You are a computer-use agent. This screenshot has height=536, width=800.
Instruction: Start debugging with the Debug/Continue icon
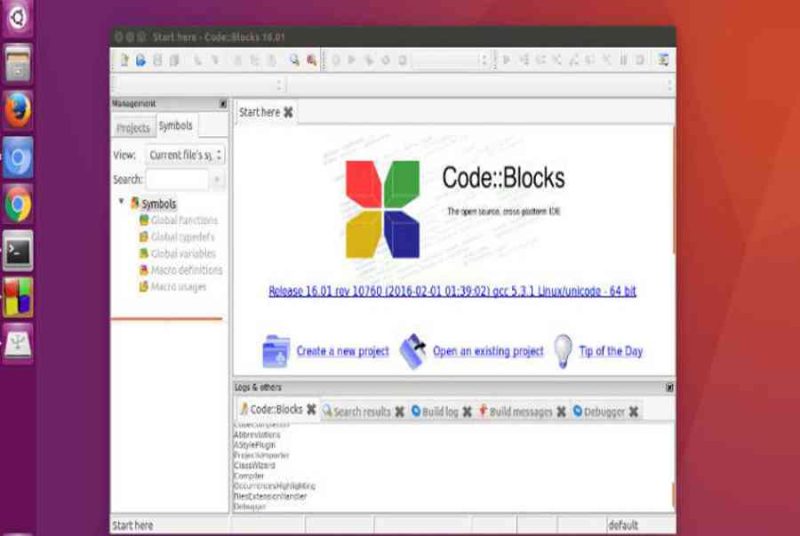507,60
